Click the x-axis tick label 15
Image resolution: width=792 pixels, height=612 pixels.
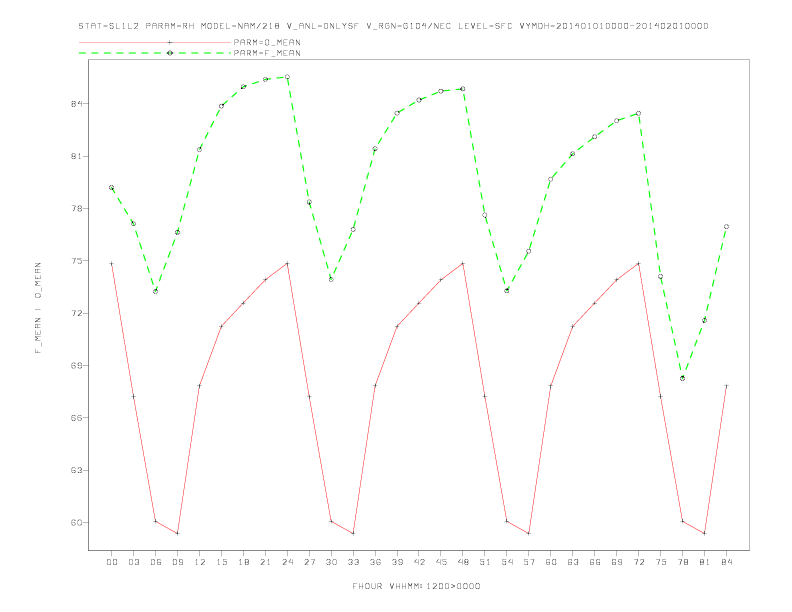pyautogui.click(x=221, y=562)
